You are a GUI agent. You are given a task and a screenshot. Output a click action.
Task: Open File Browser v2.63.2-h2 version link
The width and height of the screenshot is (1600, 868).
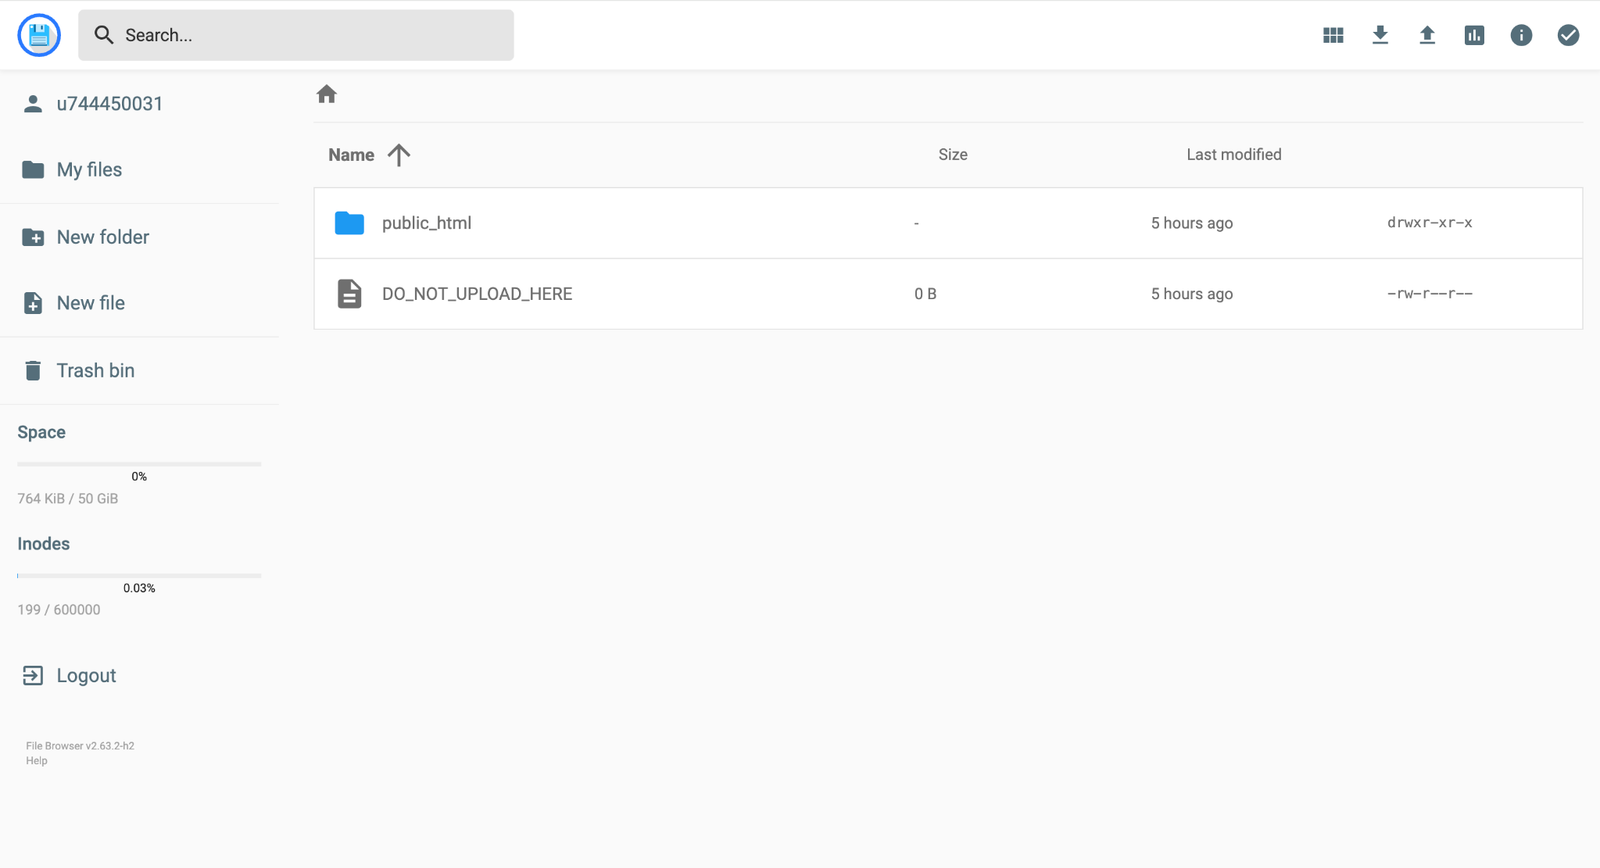point(80,746)
